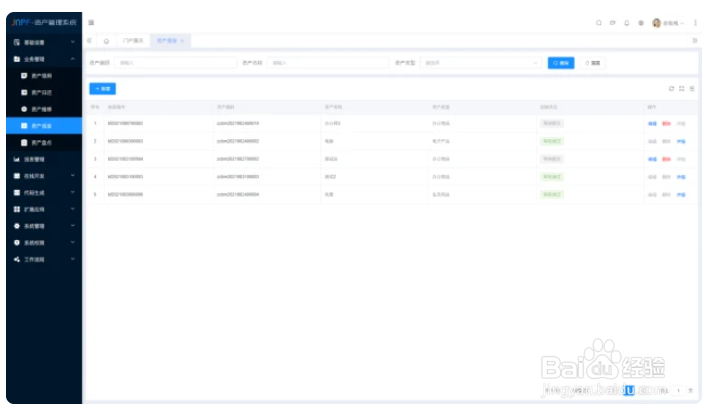Image resolution: width=705 pixels, height=414 pixels.
Task: Click the blue detail link in row 4
Action: point(681,177)
